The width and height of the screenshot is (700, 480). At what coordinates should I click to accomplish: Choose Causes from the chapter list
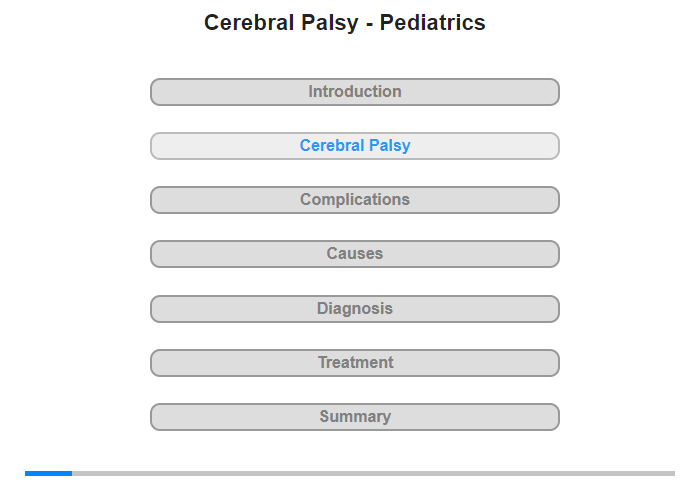tap(355, 254)
